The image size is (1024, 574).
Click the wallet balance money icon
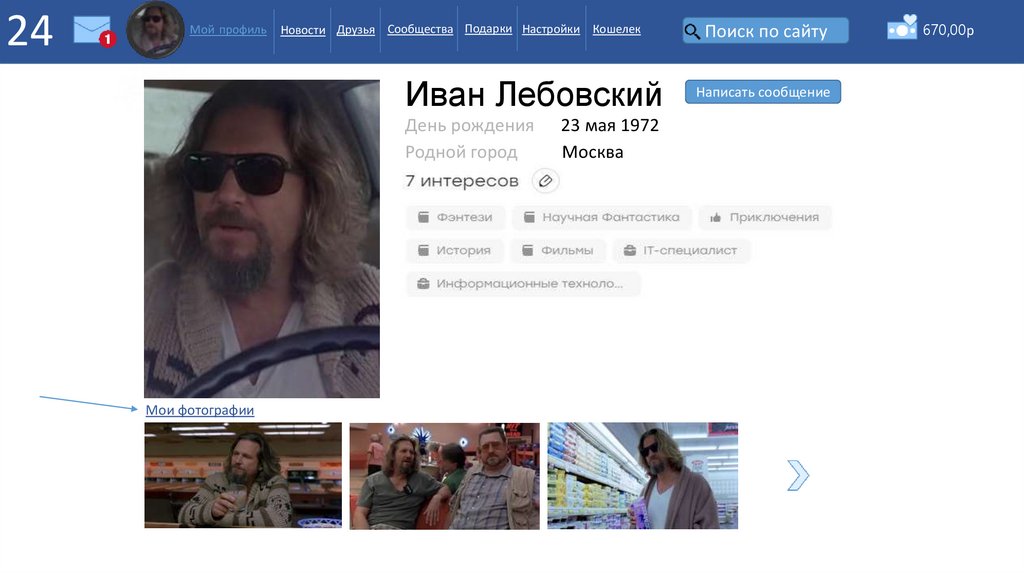click(902, 28)
